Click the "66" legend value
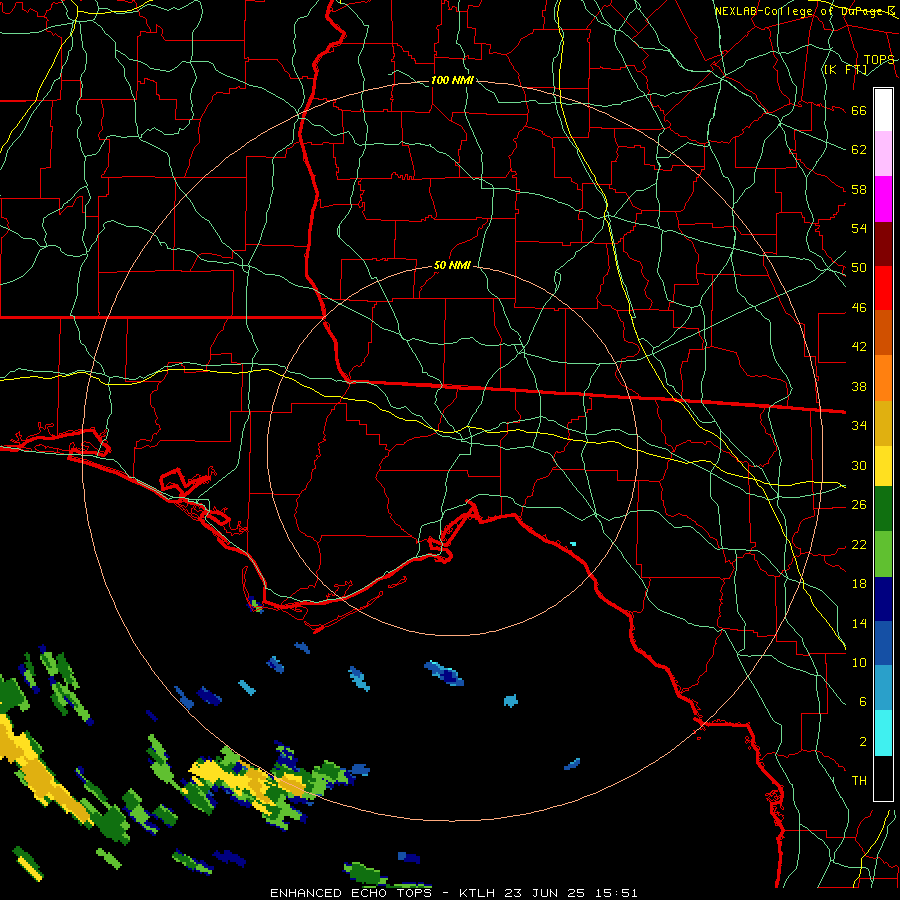 click(x=859, y=111)
